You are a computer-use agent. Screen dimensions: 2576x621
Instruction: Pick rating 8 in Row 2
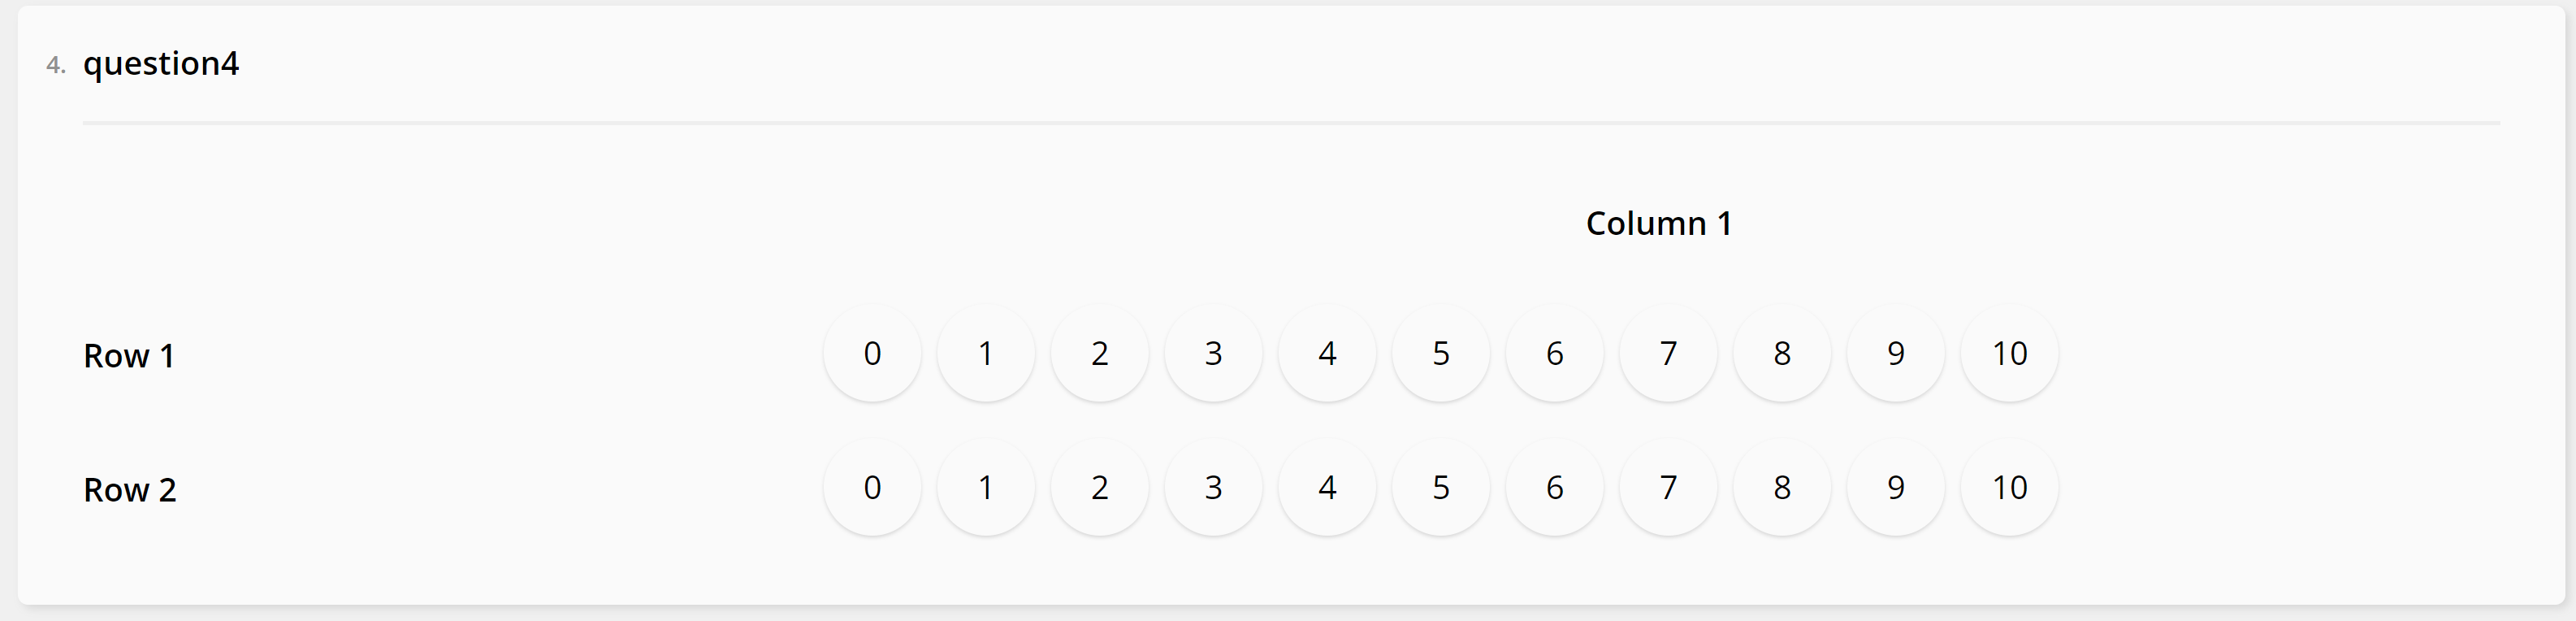click(x=1782, y=487)
